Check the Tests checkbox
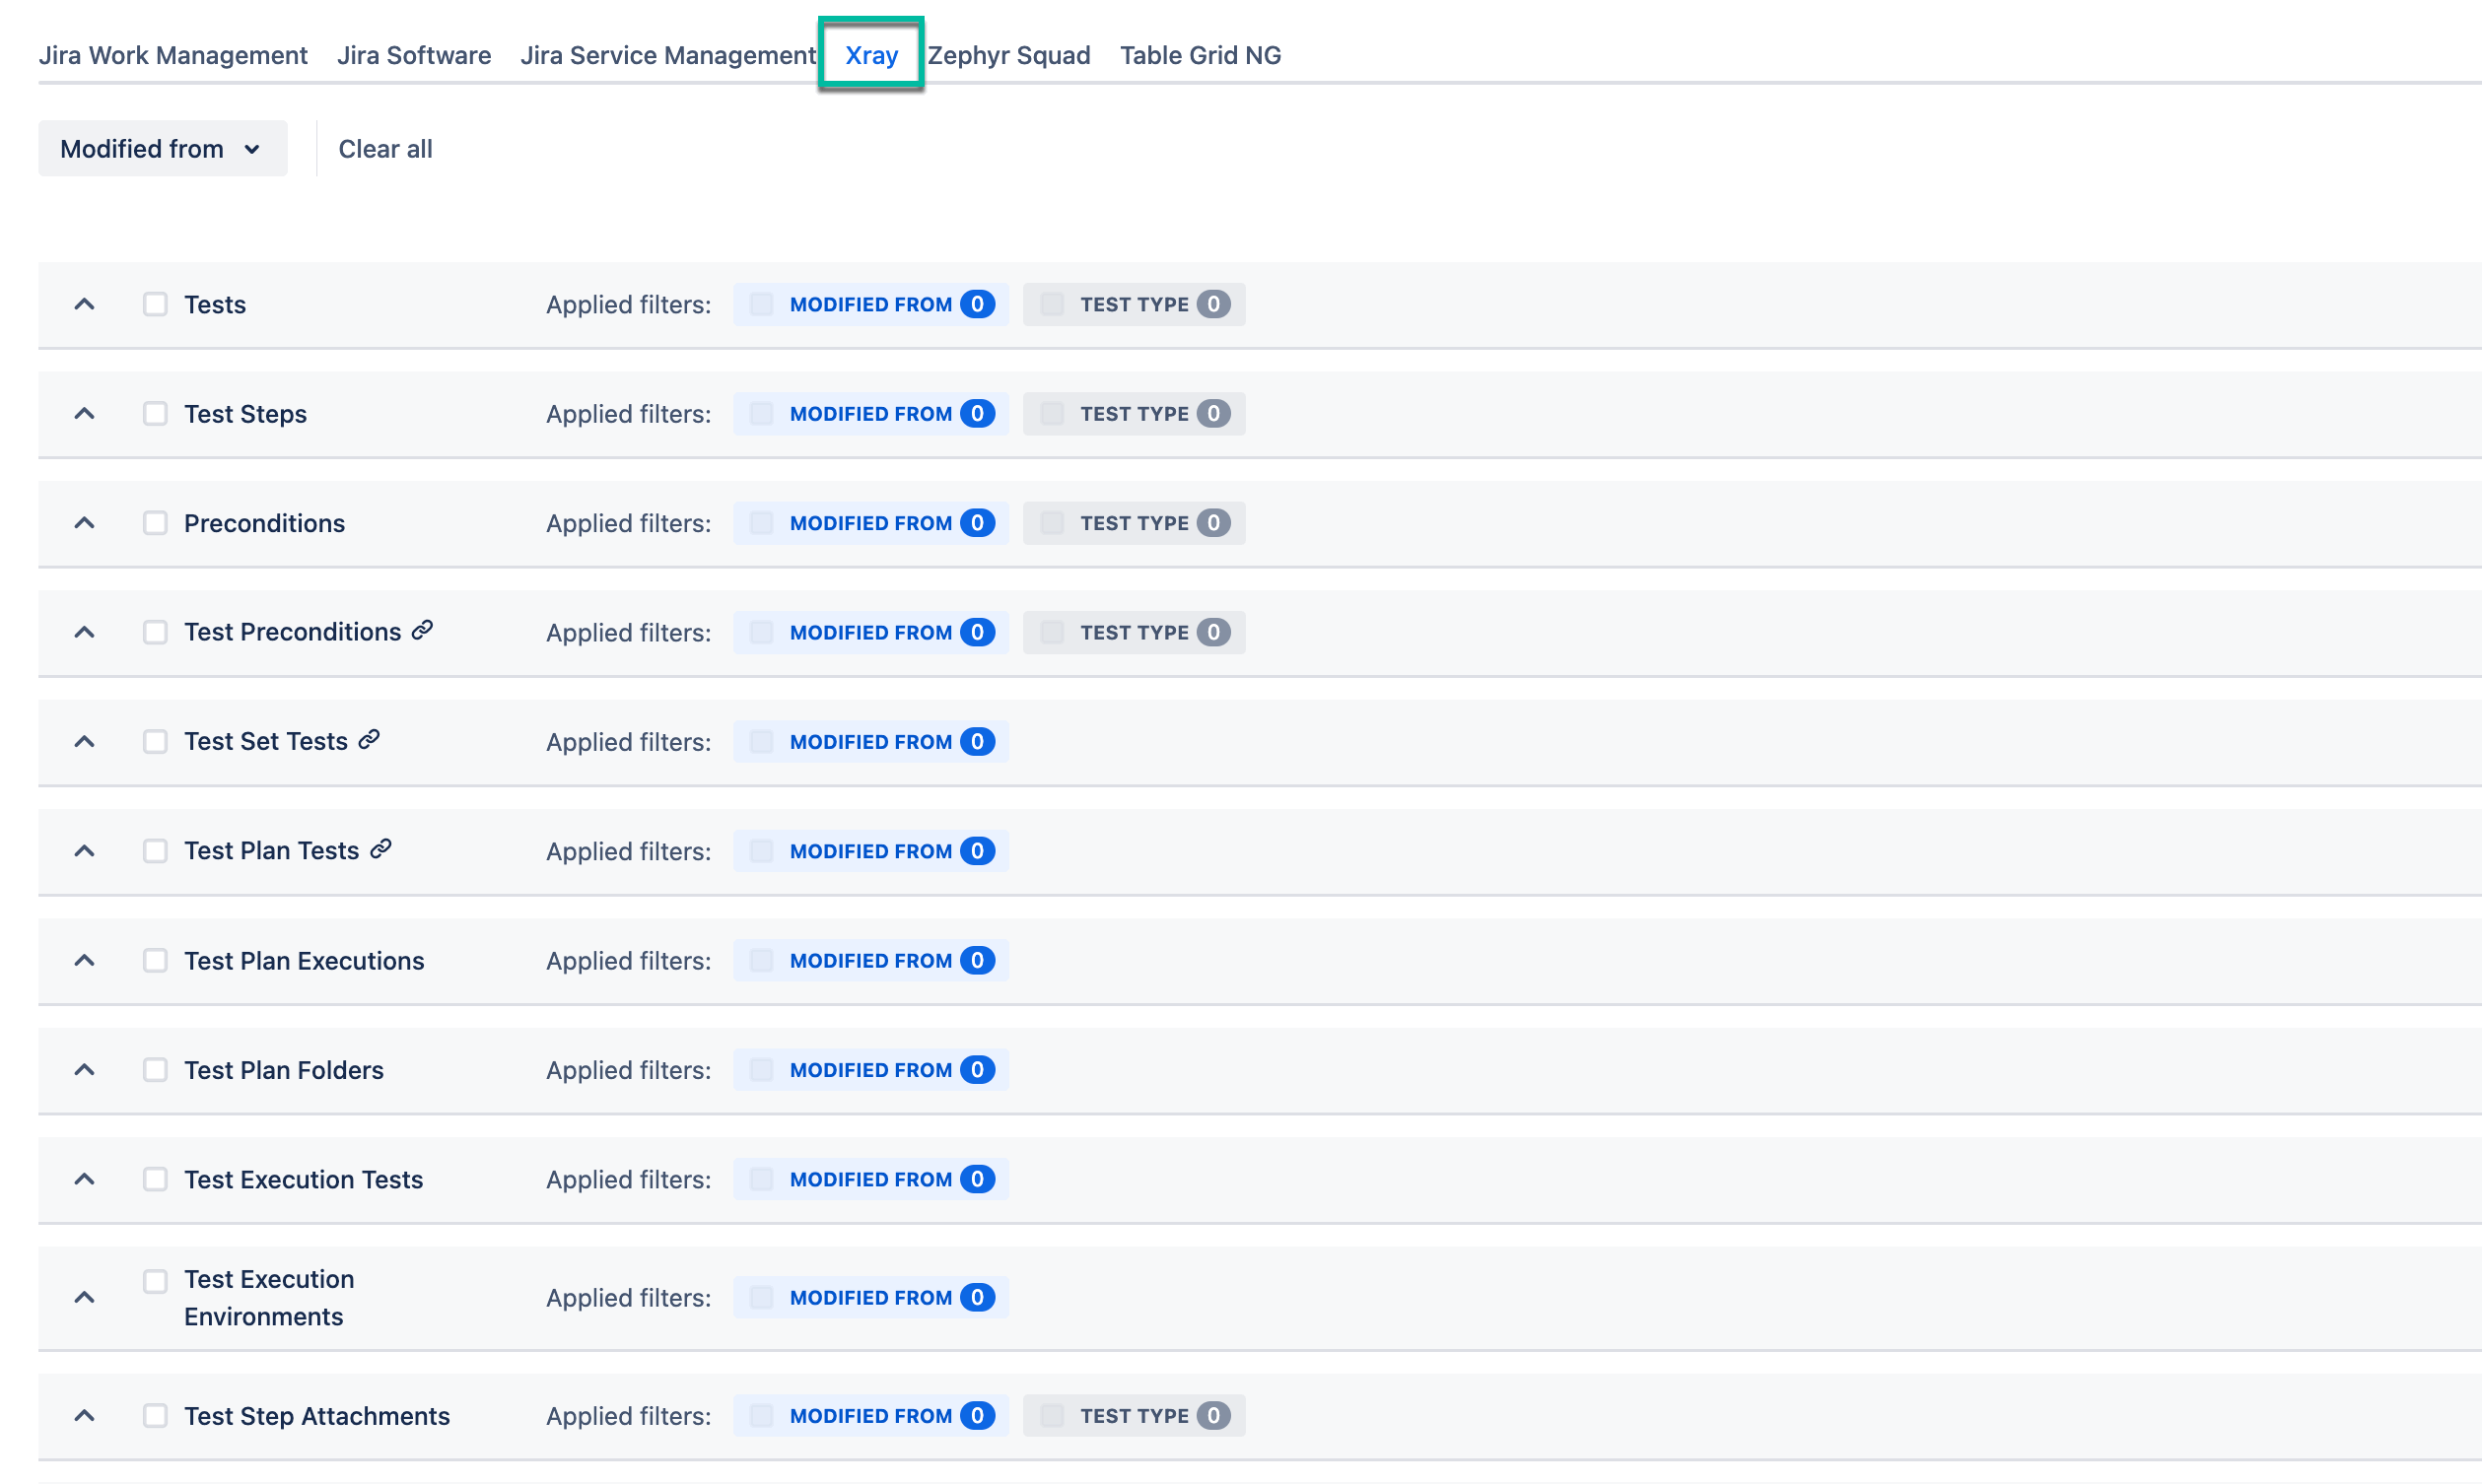 [155, 304]
